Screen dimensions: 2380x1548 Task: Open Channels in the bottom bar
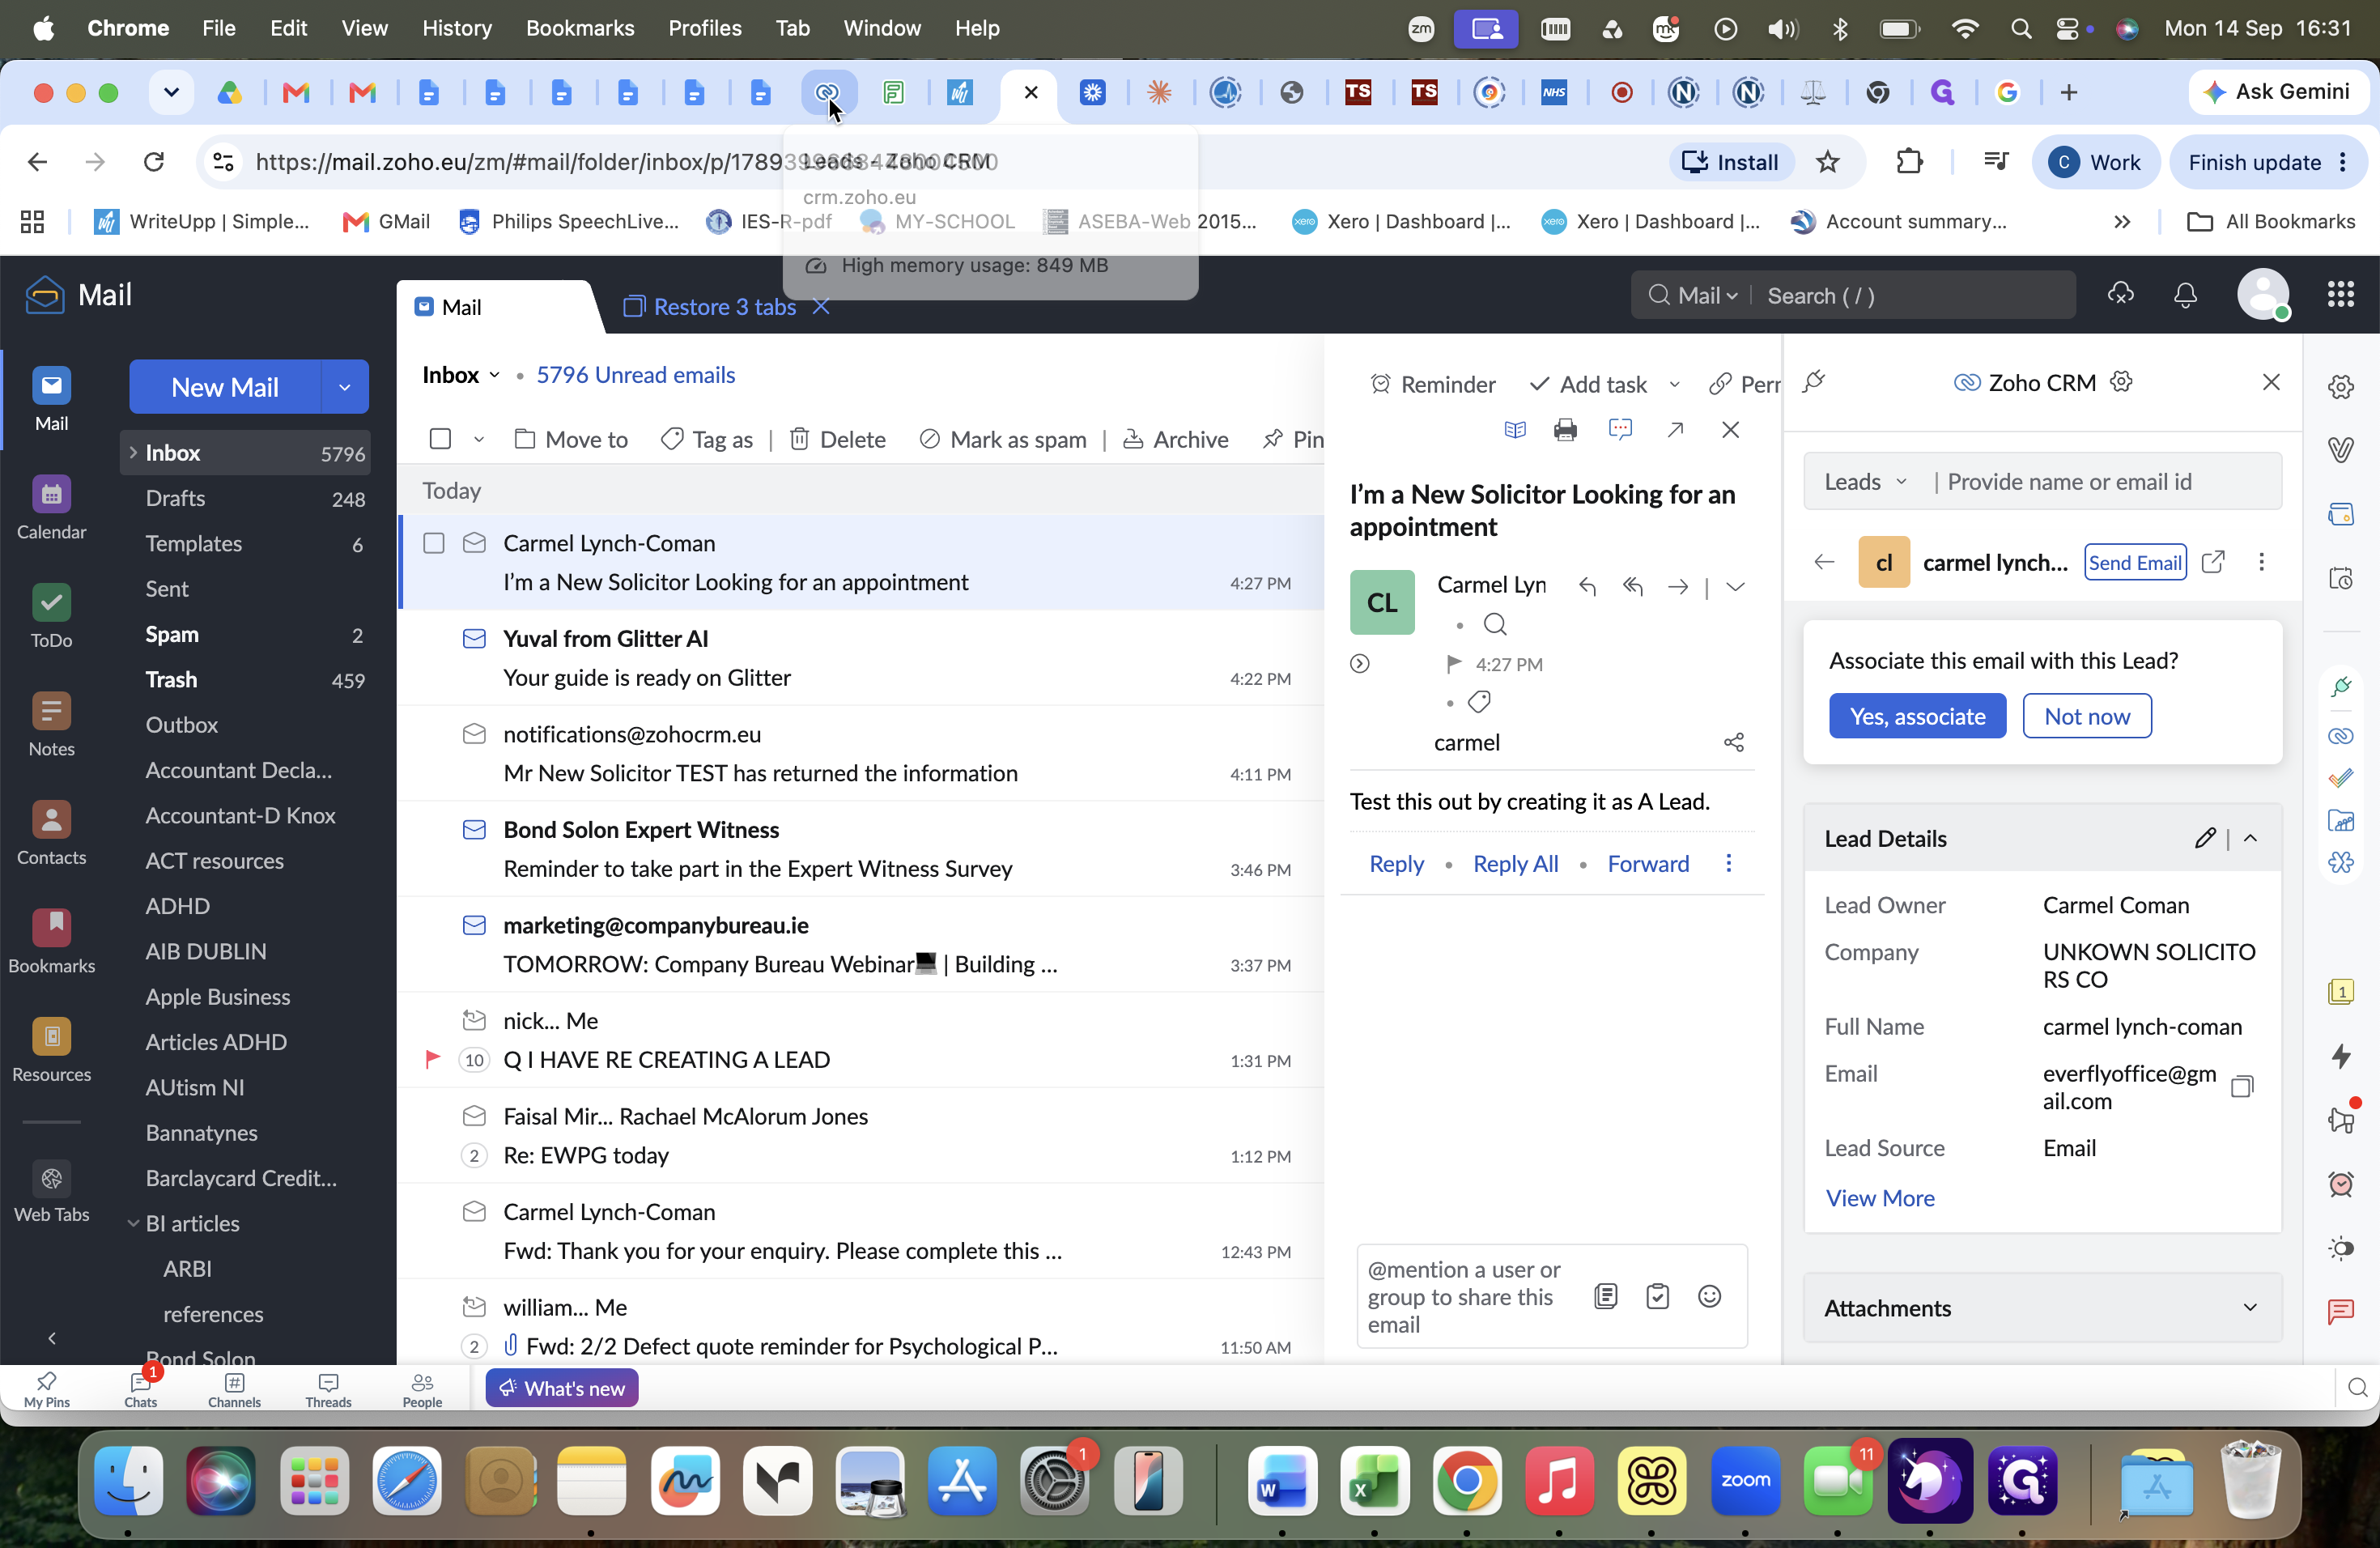click(234, 1388)
